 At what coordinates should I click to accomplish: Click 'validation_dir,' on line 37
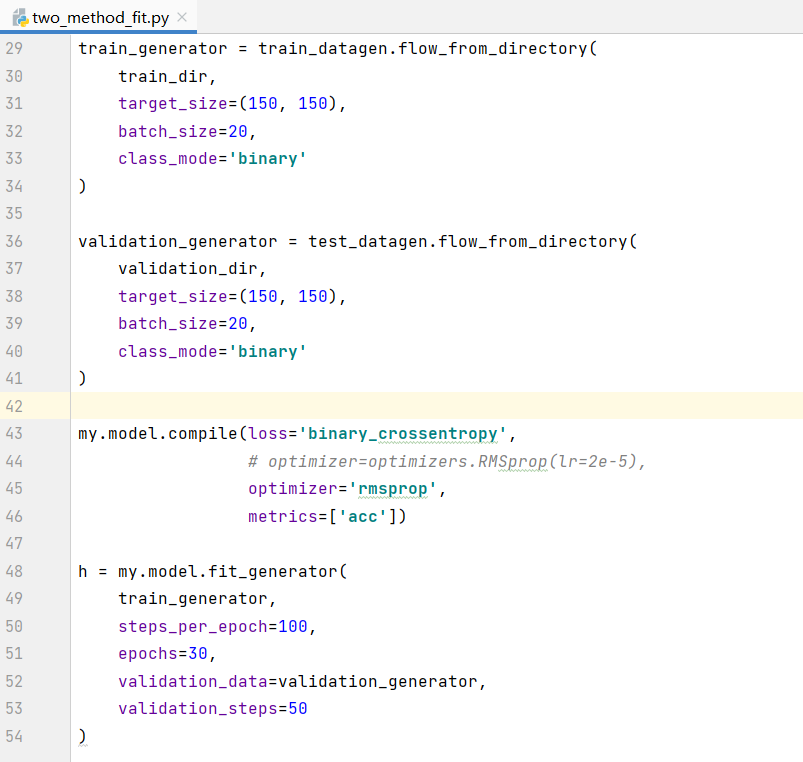(x=192, y=269)
